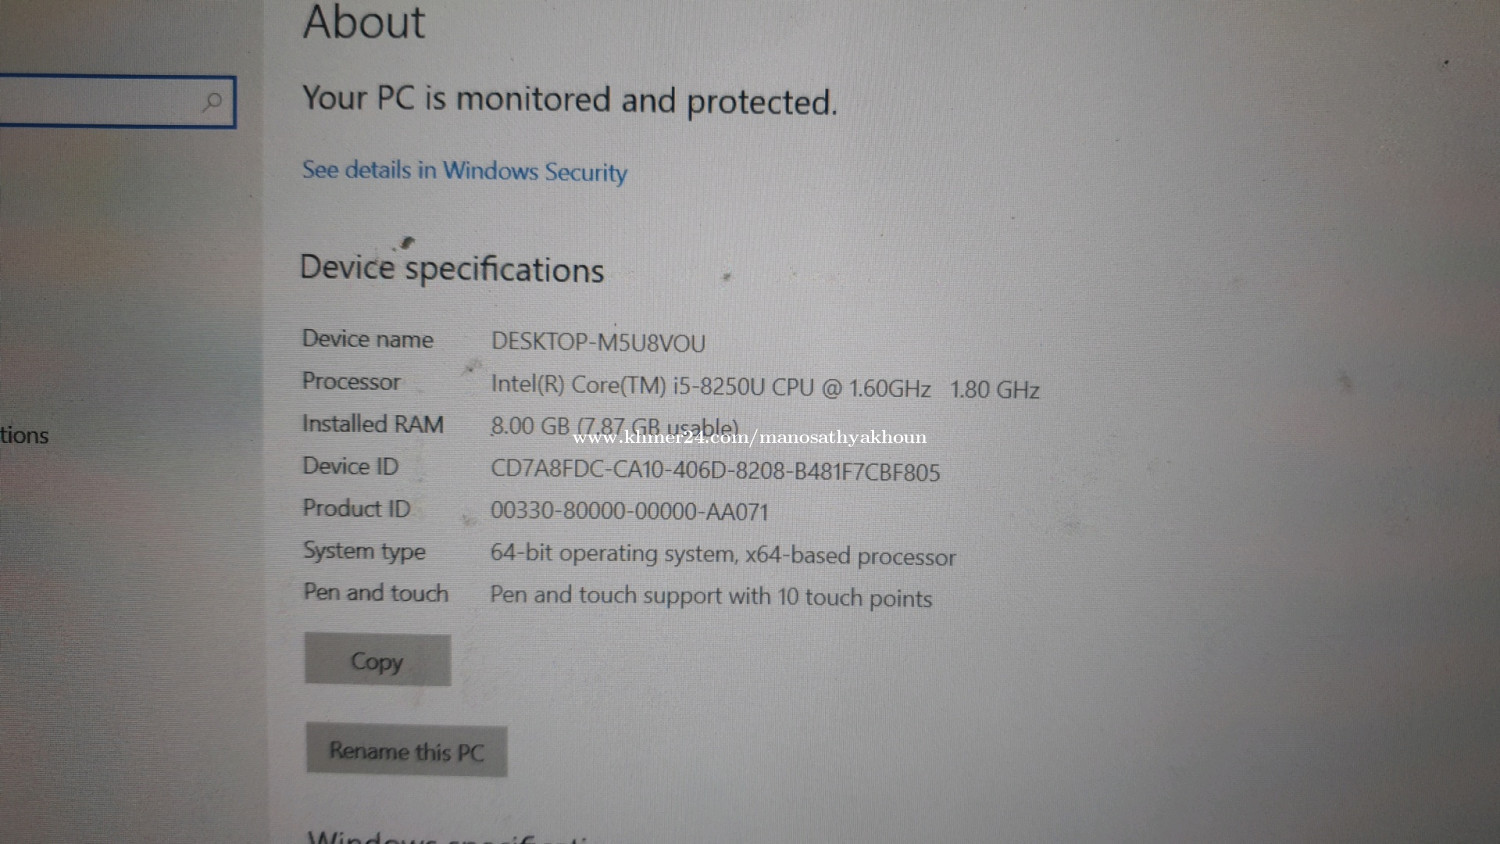This screenshot has width=1500, height=844.
Task: Click the Device ID value starting CD7A8FDC
Action: point(715,471)
